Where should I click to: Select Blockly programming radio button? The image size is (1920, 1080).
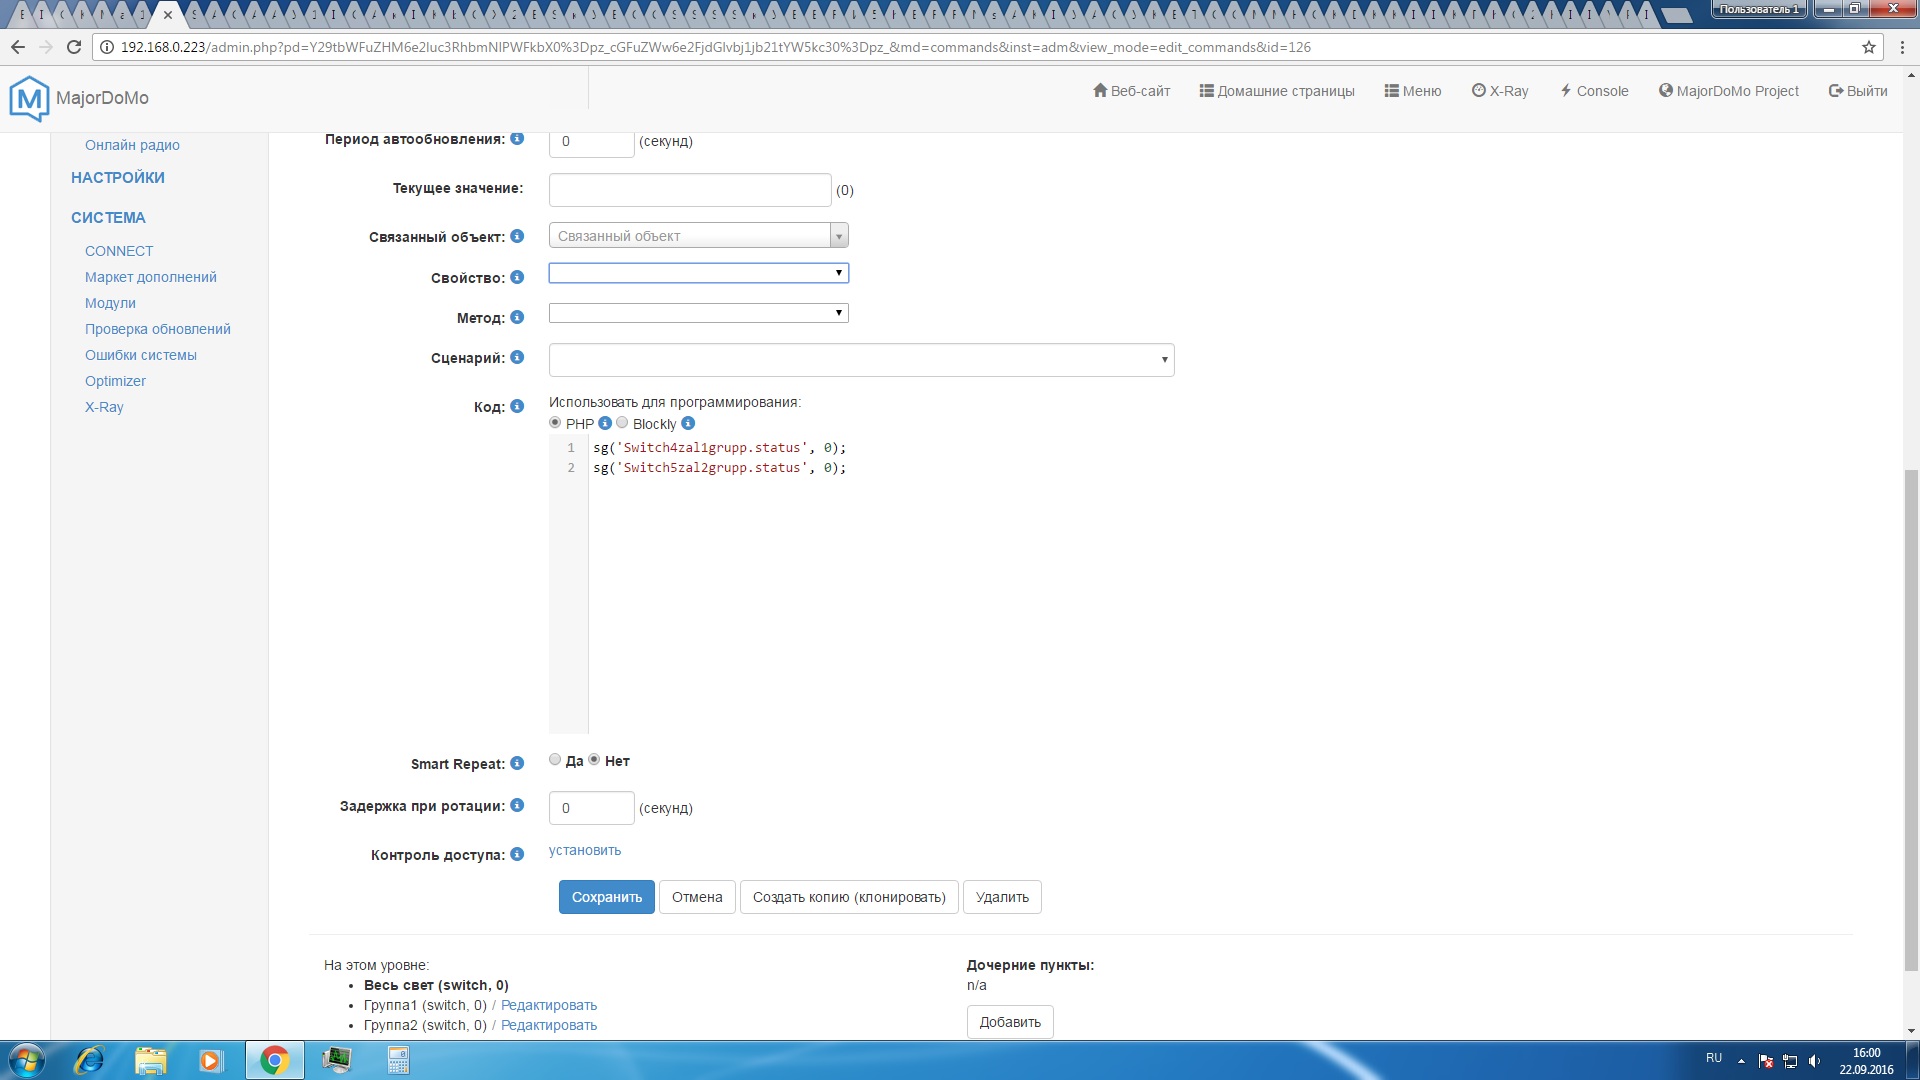(622, 423)
